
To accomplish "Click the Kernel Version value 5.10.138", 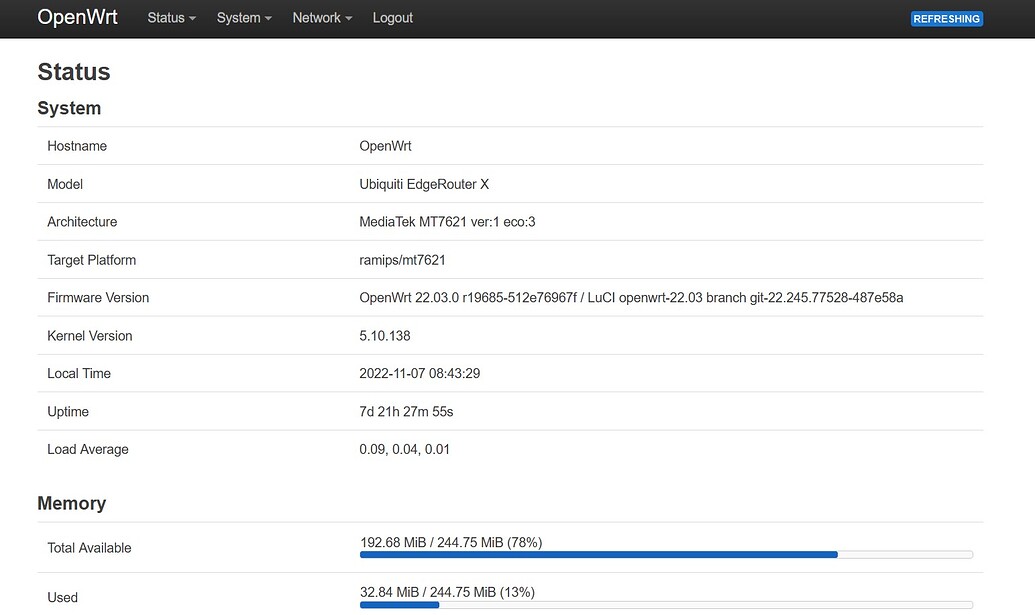I will click(x=384, y=335).
